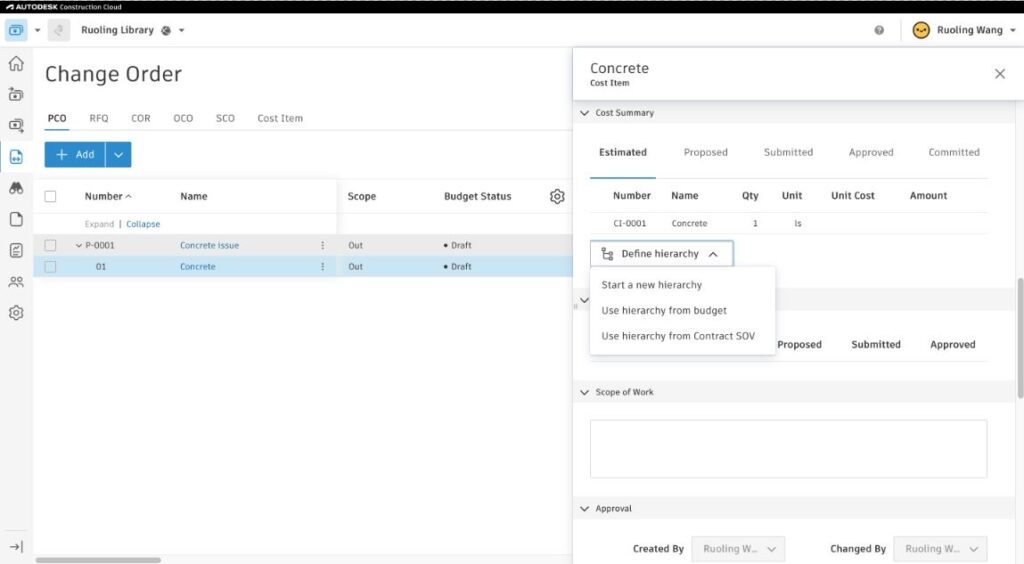Click the help question mark icon
This screenshot has height=564, width=1024.
[879, 30]
